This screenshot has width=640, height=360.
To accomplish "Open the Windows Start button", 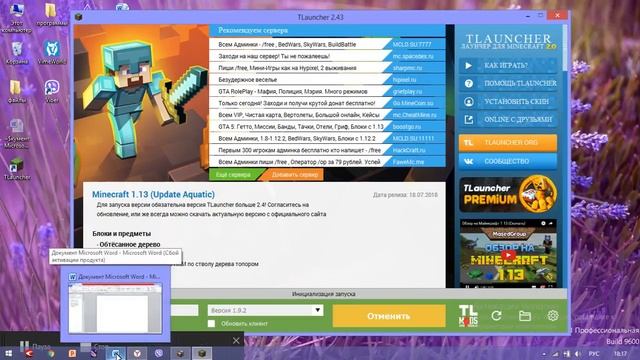I will pos(8,353).
